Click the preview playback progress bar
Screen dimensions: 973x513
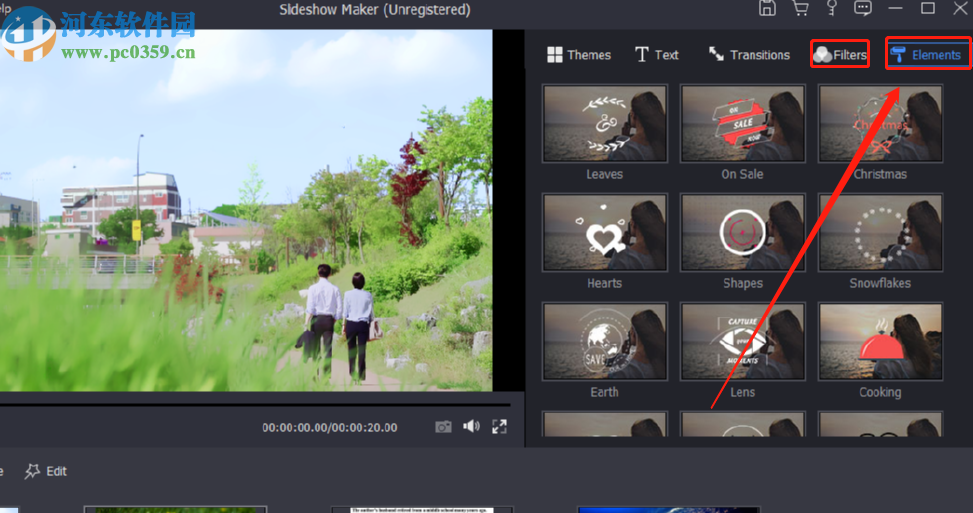tap(255, 405)
